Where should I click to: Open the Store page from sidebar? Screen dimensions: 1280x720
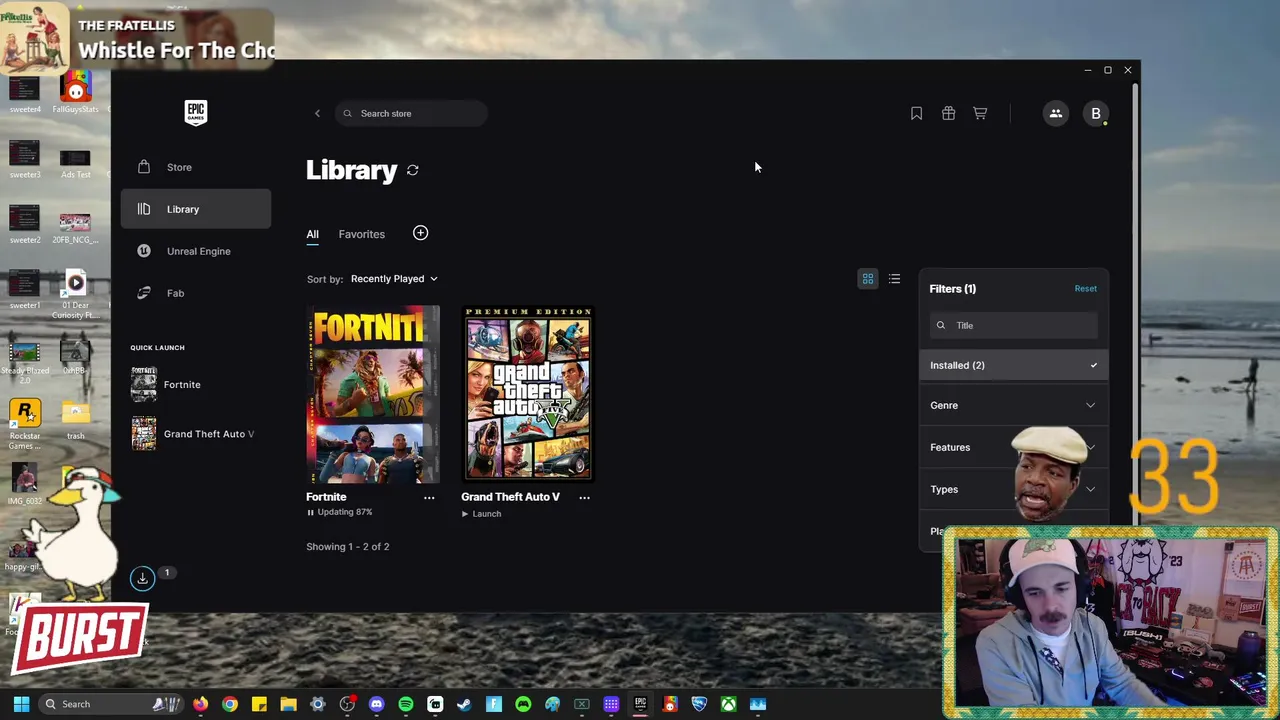point(196,167)
